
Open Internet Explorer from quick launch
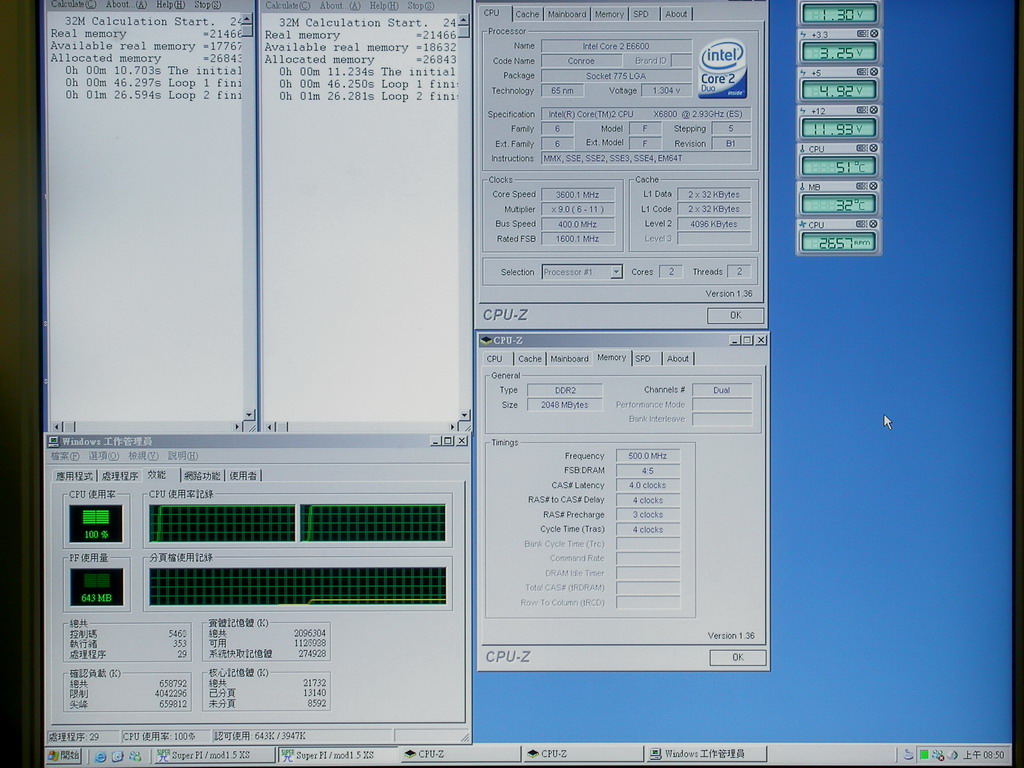101,756
